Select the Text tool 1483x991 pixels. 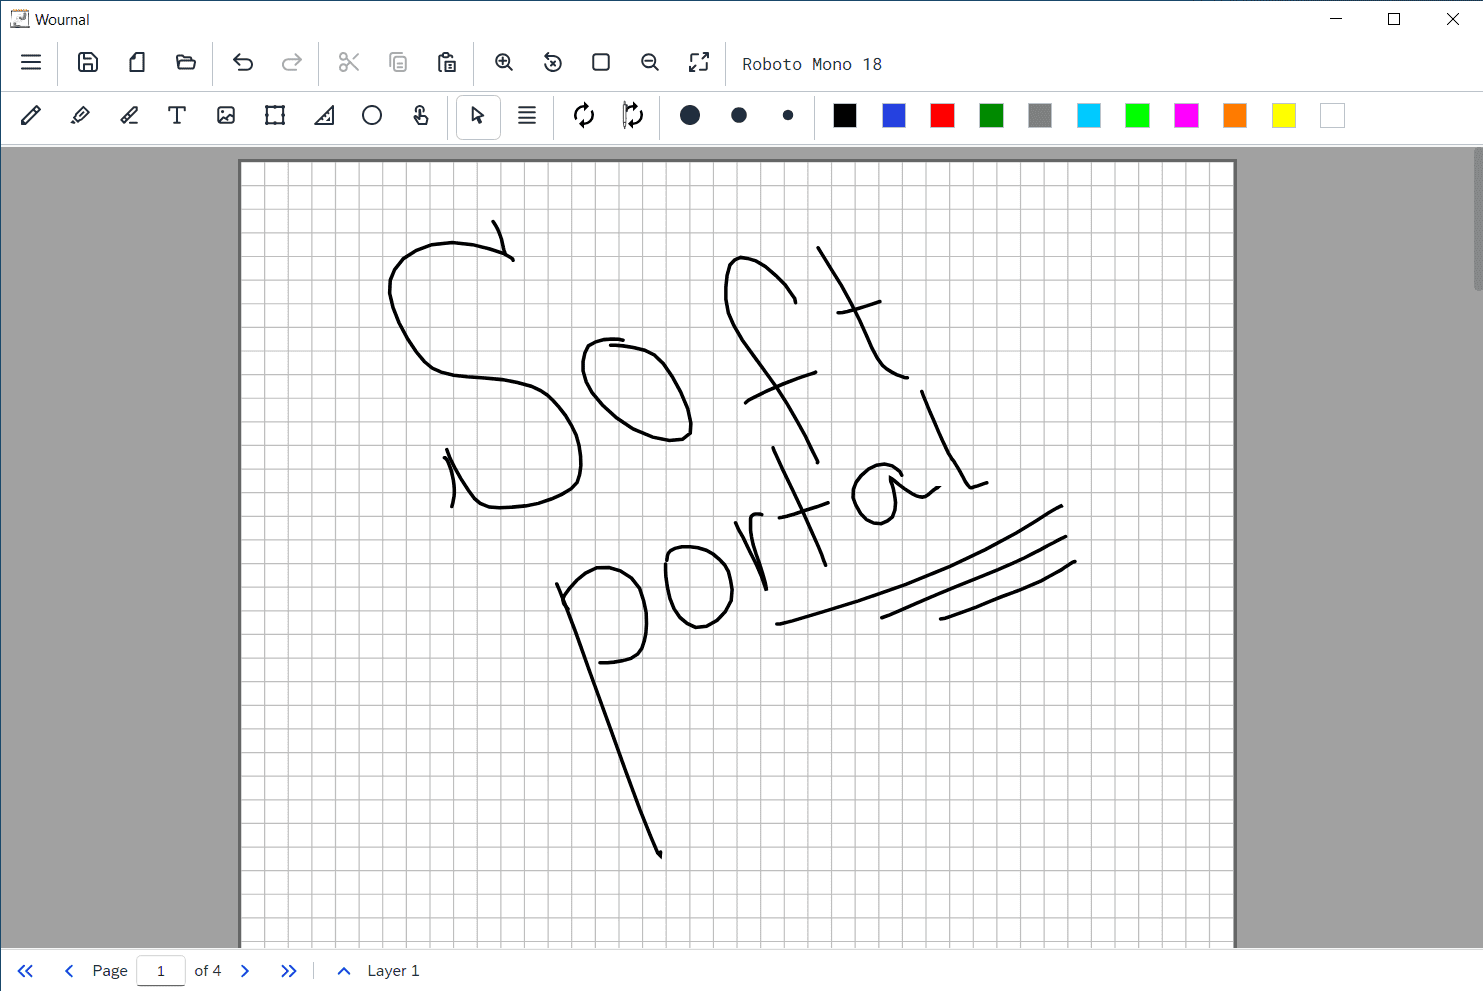click(177, 116)
